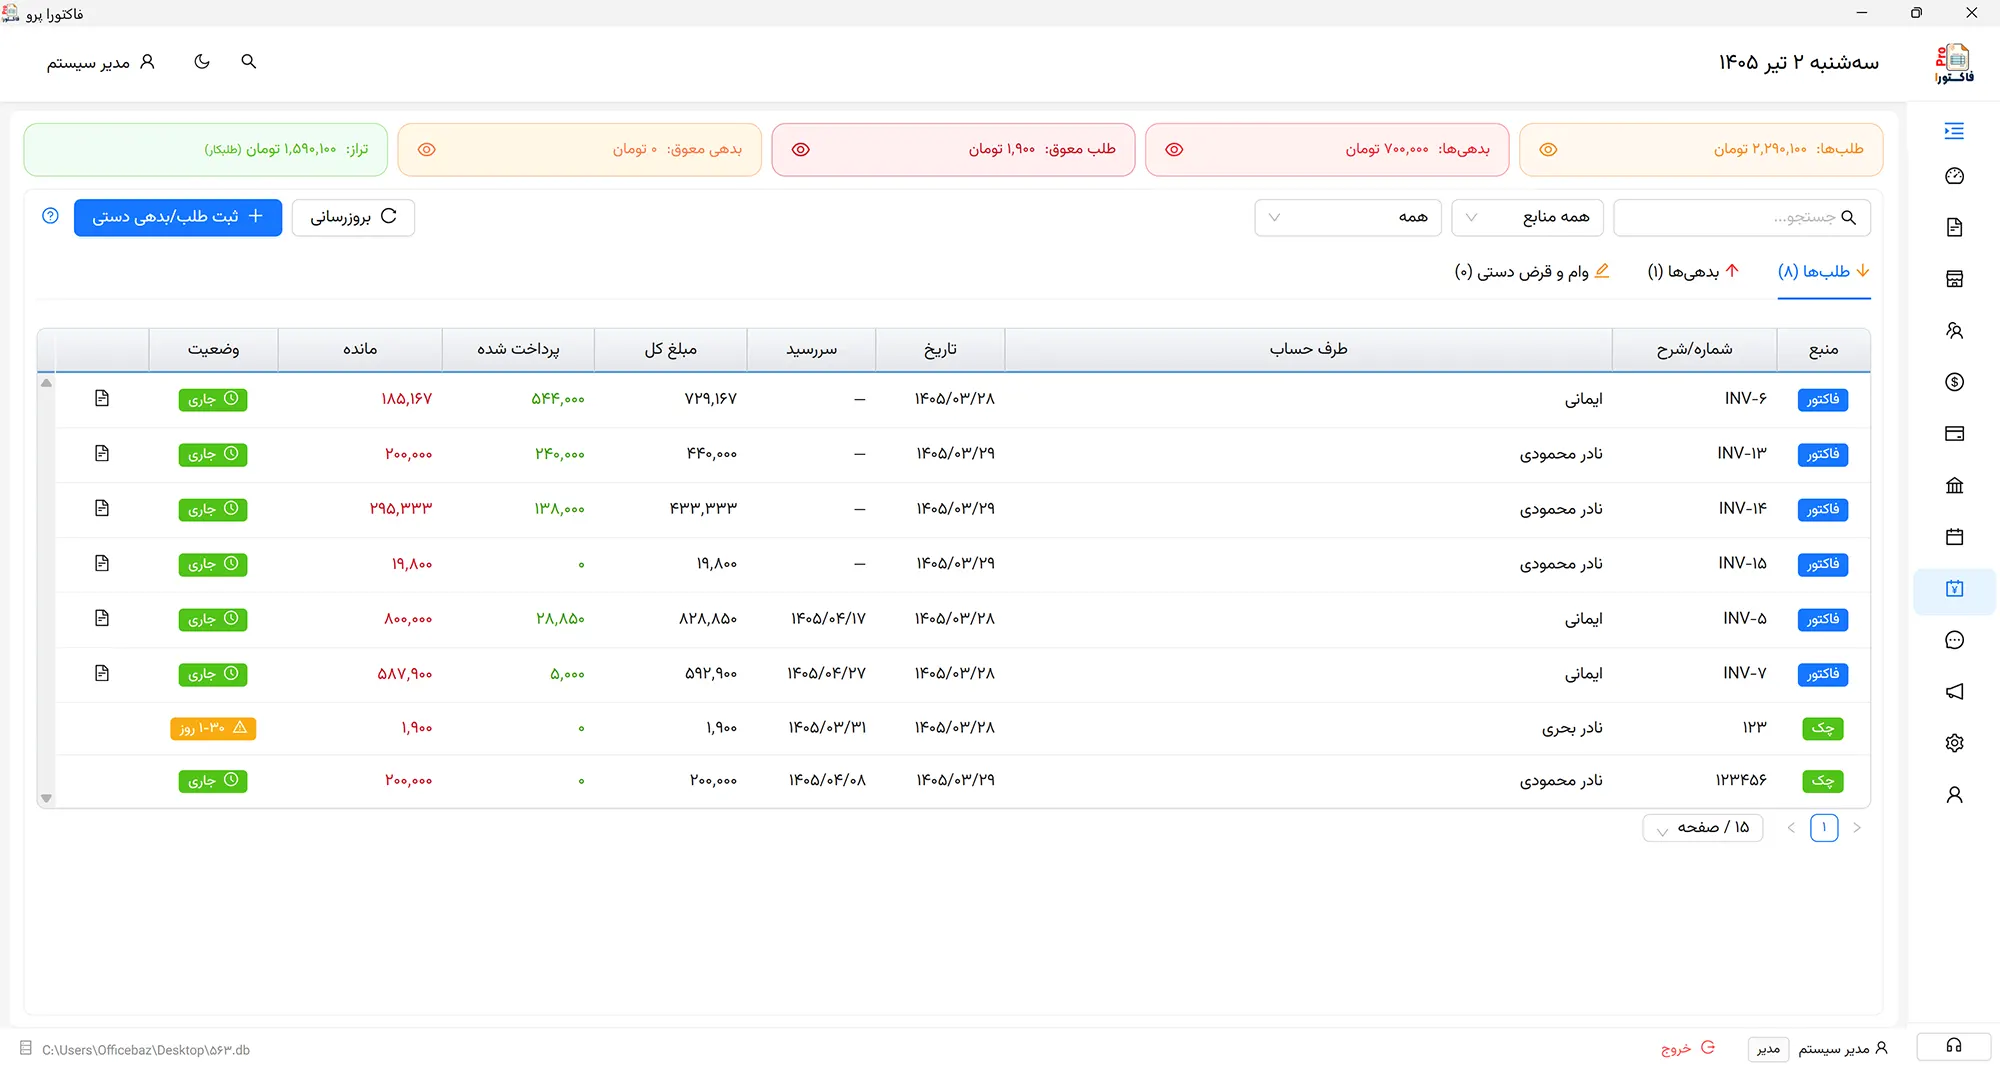Open the dashboard gauge icon in sidebar
The height and width of the screenshot is (1065, 2000).
click(x=1954, y=177)
